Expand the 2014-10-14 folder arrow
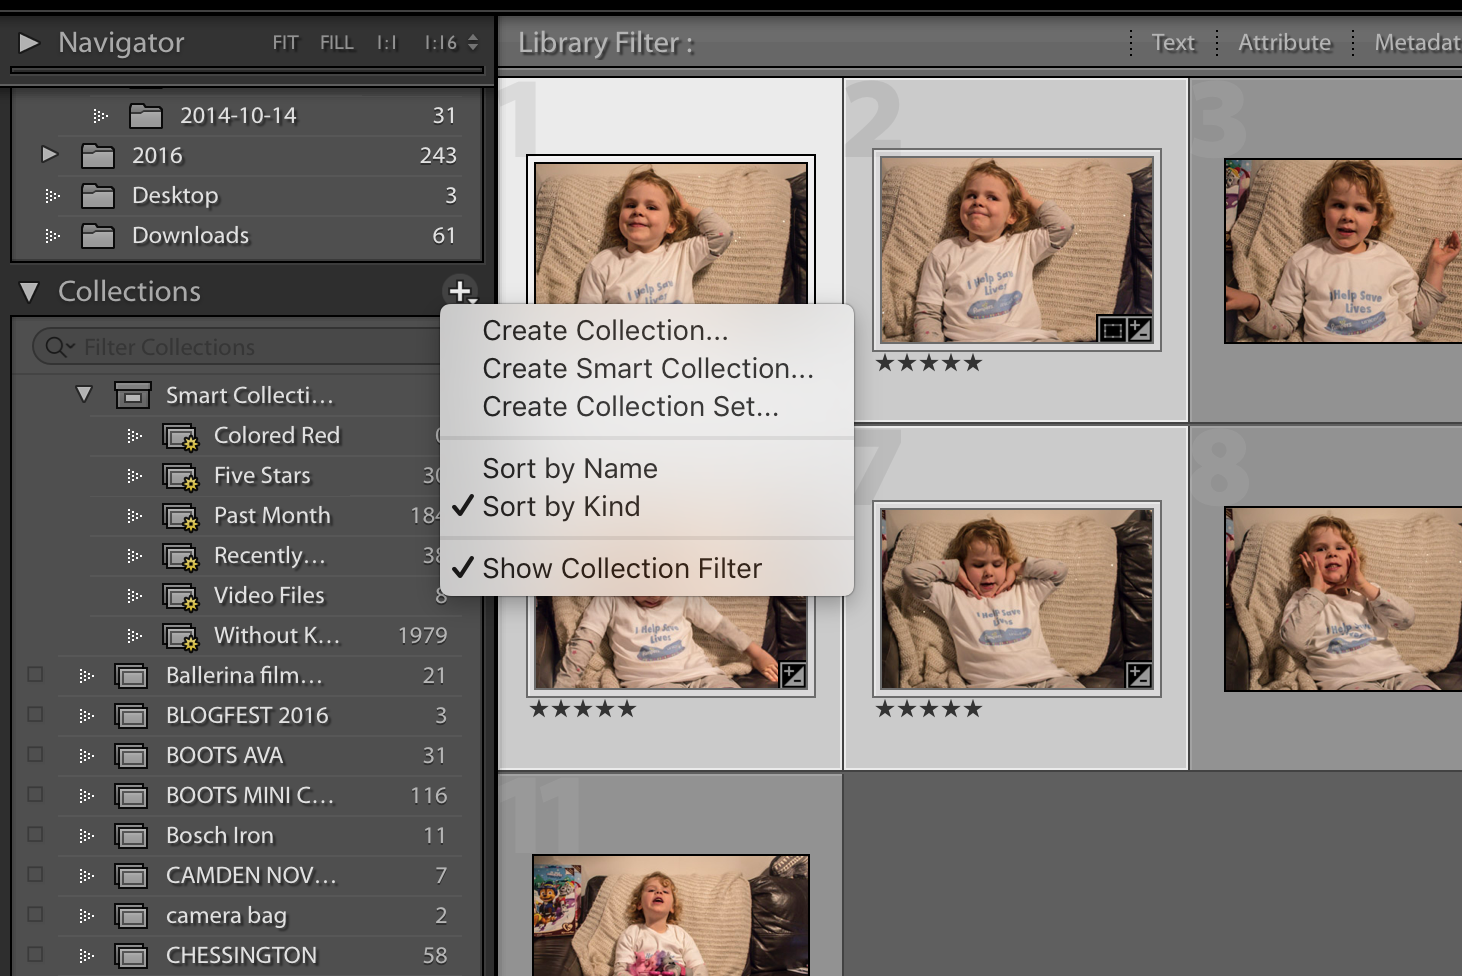The width and height of the screenshot is (1462, 976). pyautogui.click(x=100, y=116)
